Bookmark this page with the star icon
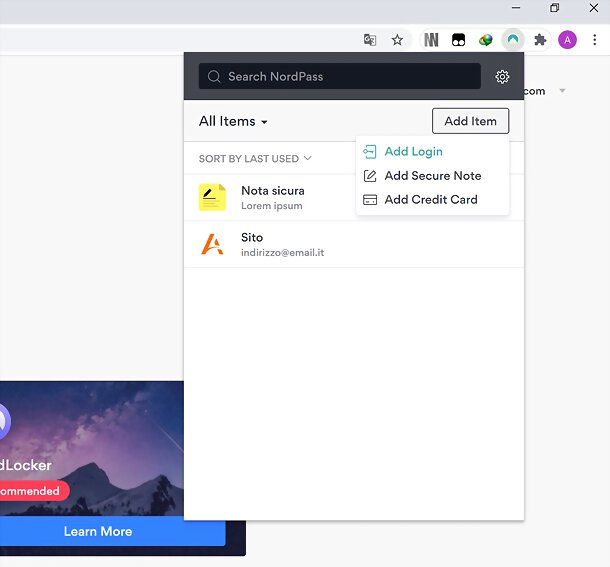This screenshot has width=610, height=567. tap(397, 40)
